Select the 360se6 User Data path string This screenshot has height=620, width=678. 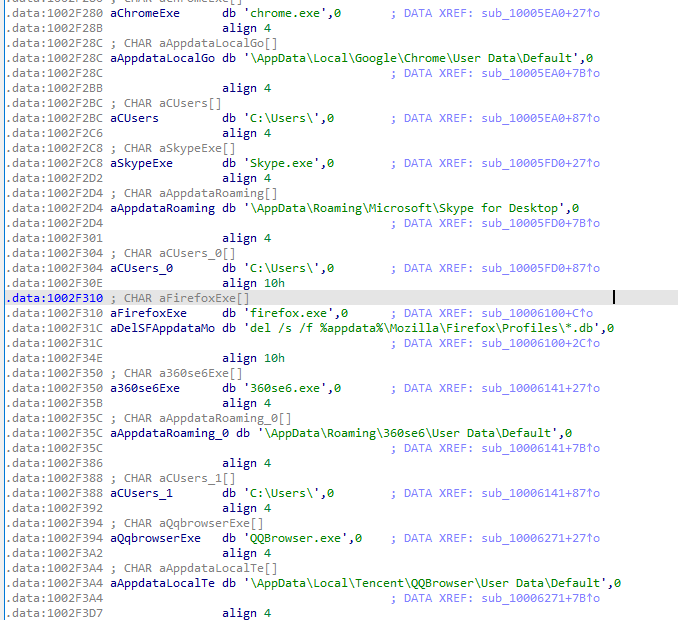tap(408, 433)
